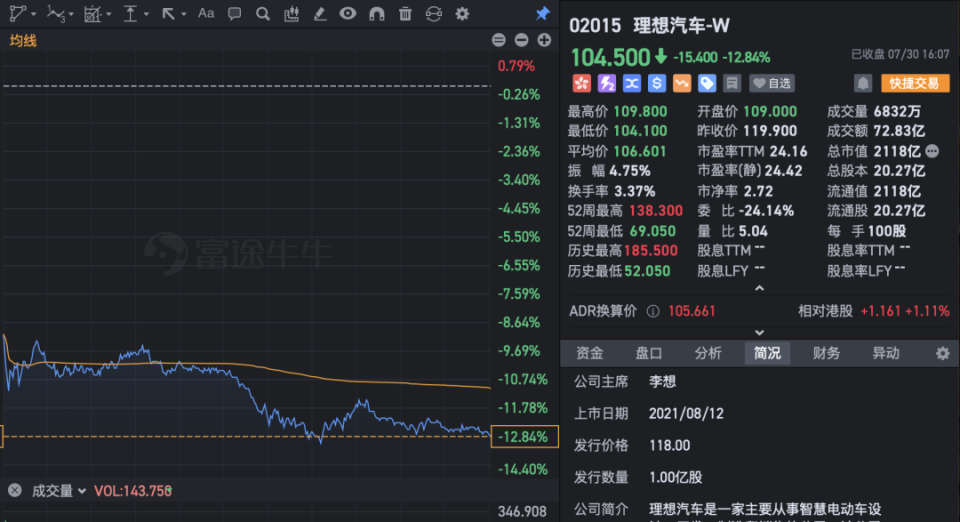Screen dimensions: 960x522
Task: Select the chart region measure tool
Action: click(x=92, y=13)
